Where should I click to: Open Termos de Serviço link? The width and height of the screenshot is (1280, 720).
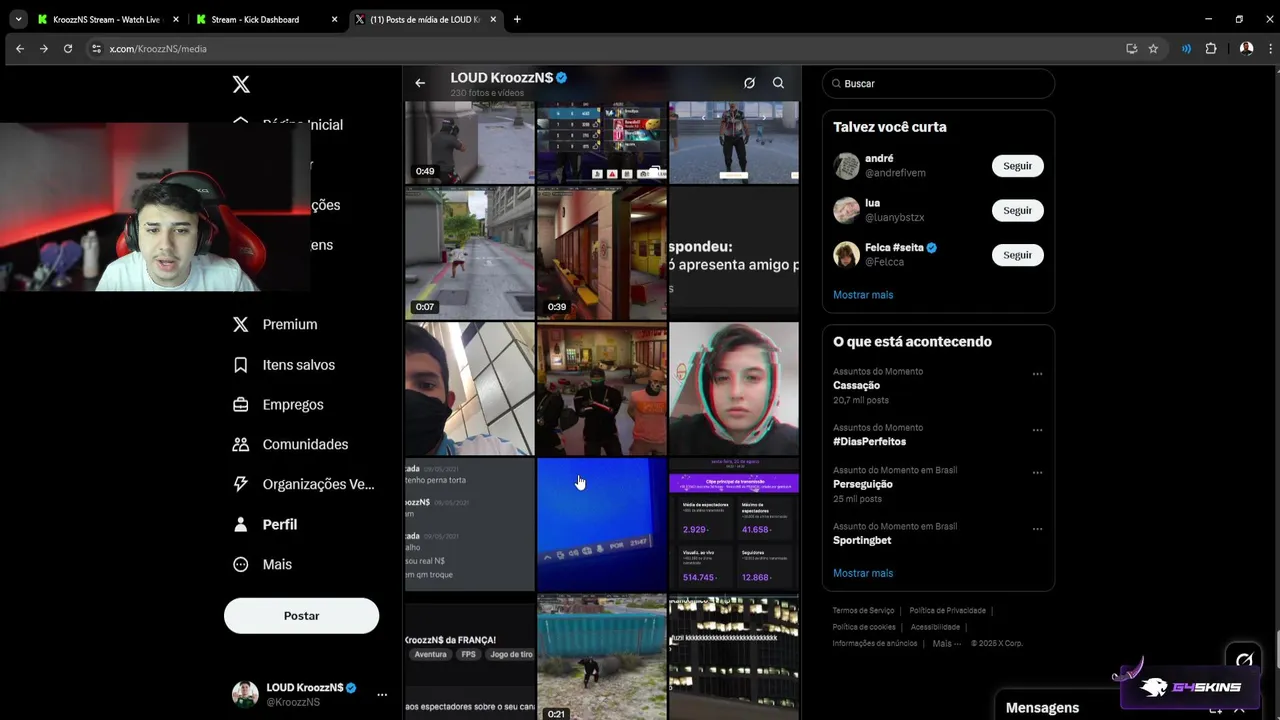pos(863,610)
